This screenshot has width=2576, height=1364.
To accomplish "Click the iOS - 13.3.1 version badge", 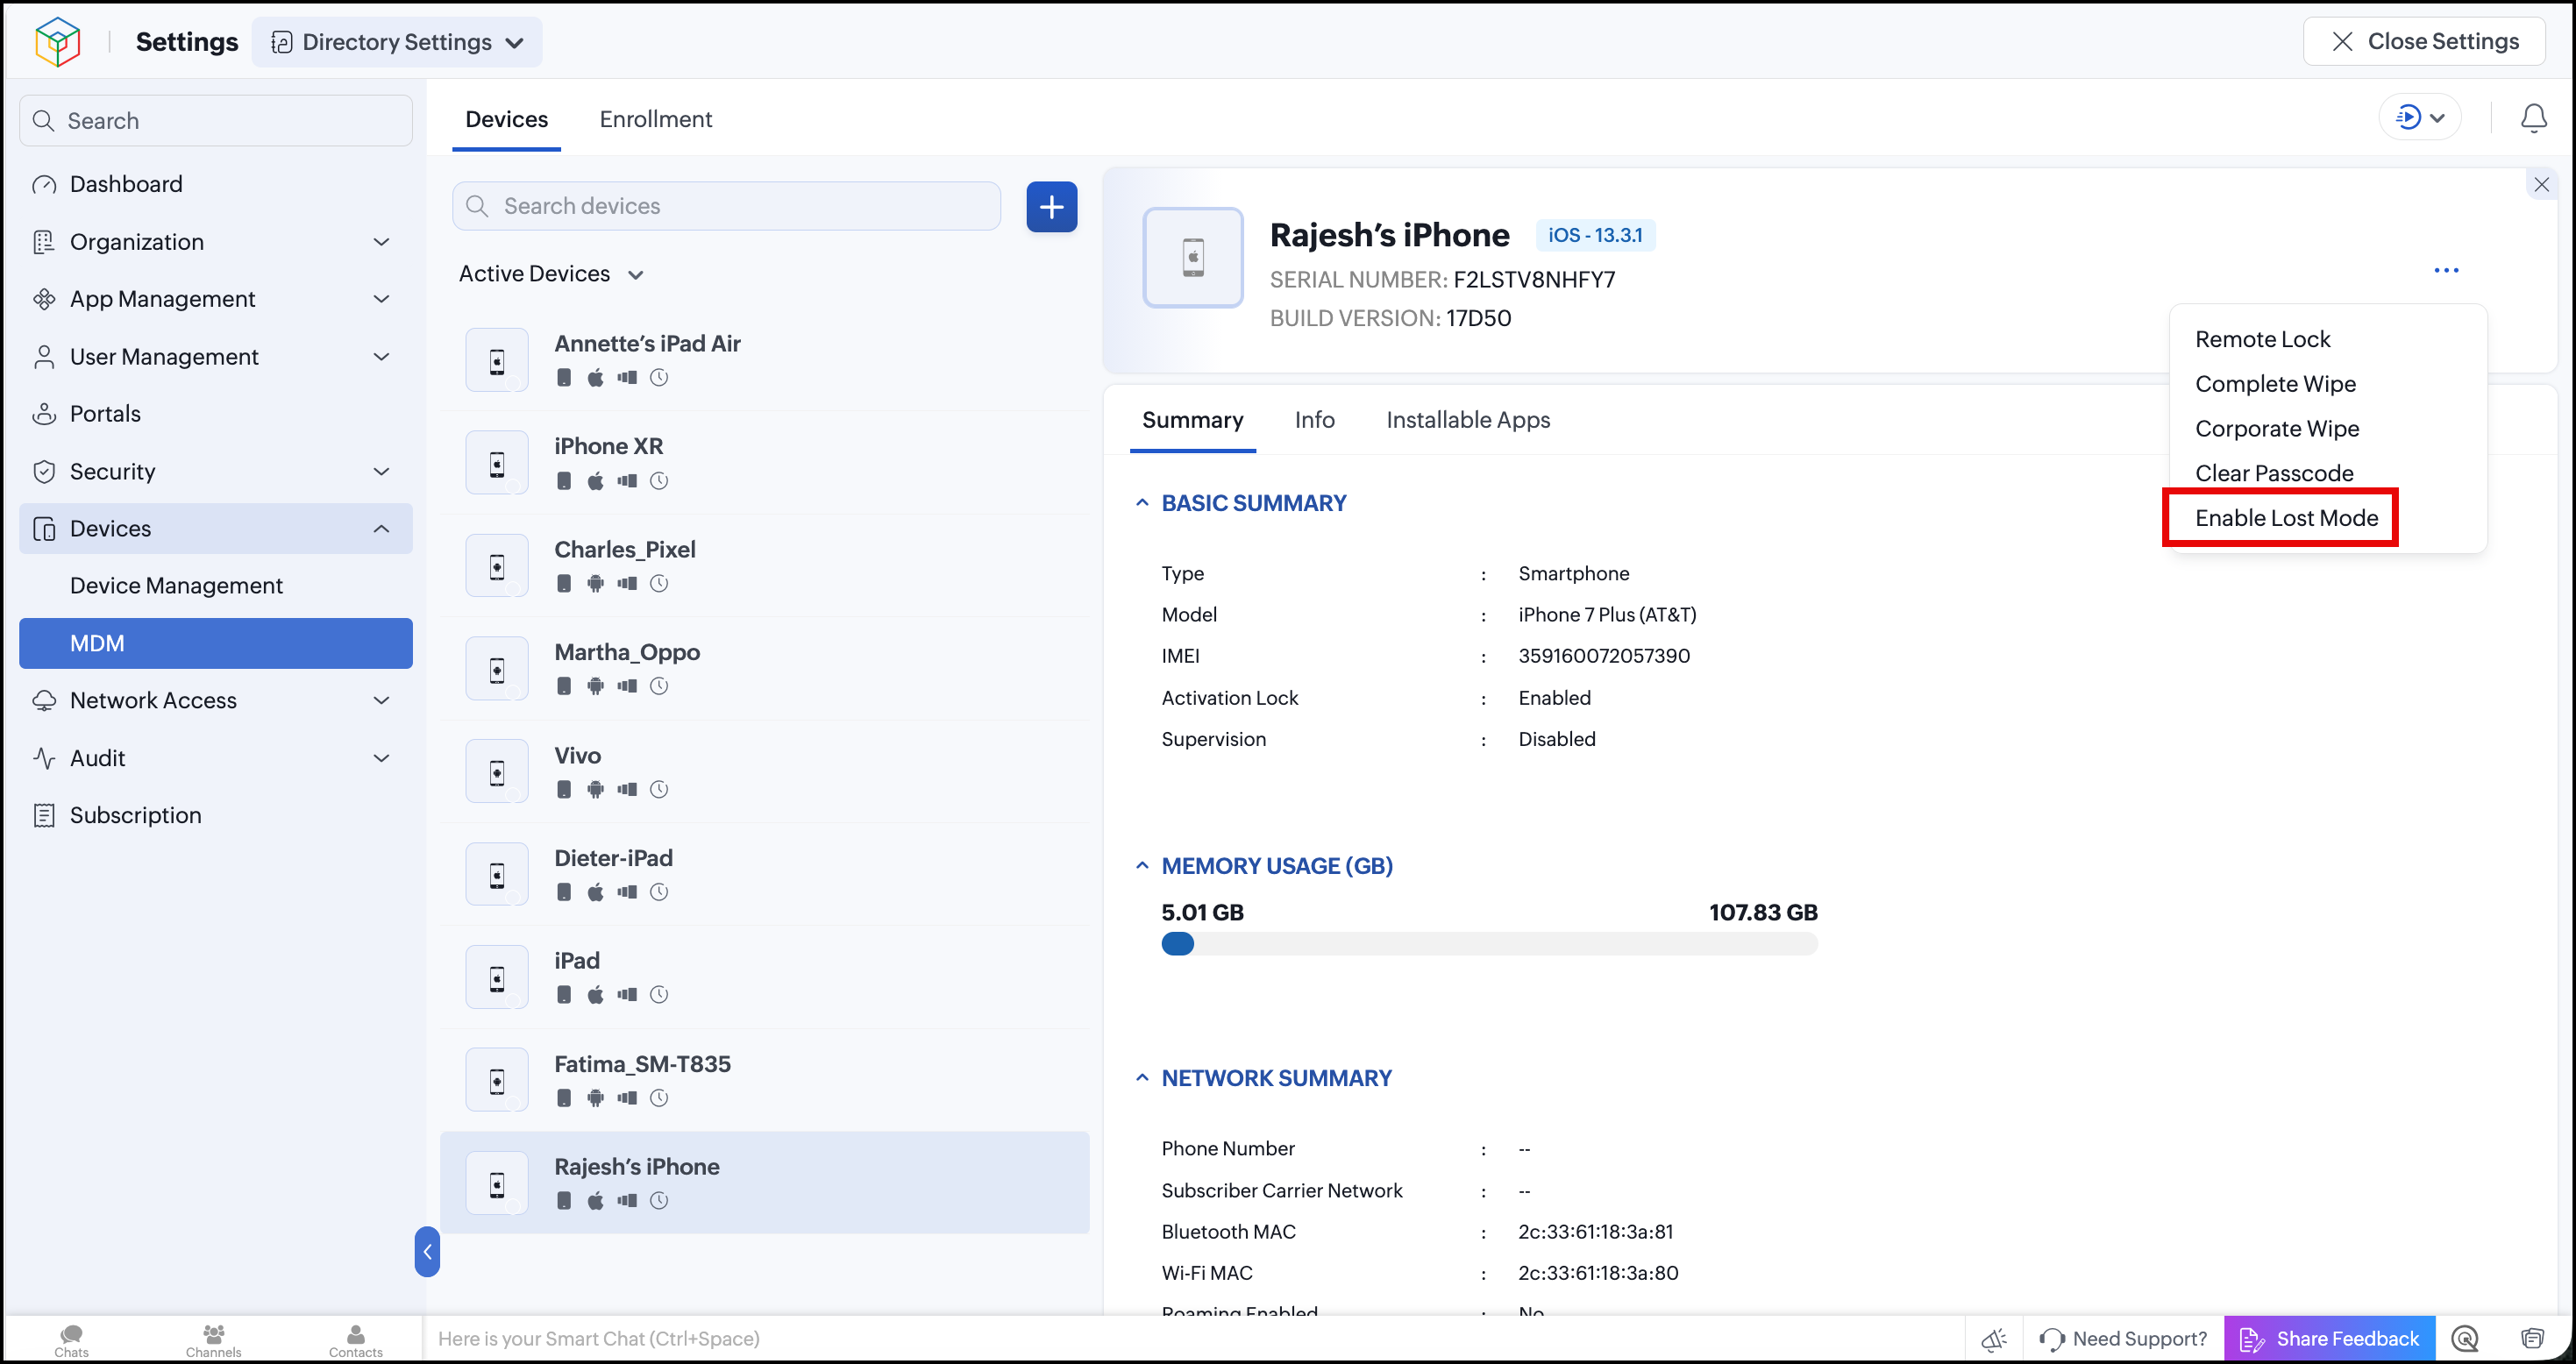I will (x=1595, y=236).
